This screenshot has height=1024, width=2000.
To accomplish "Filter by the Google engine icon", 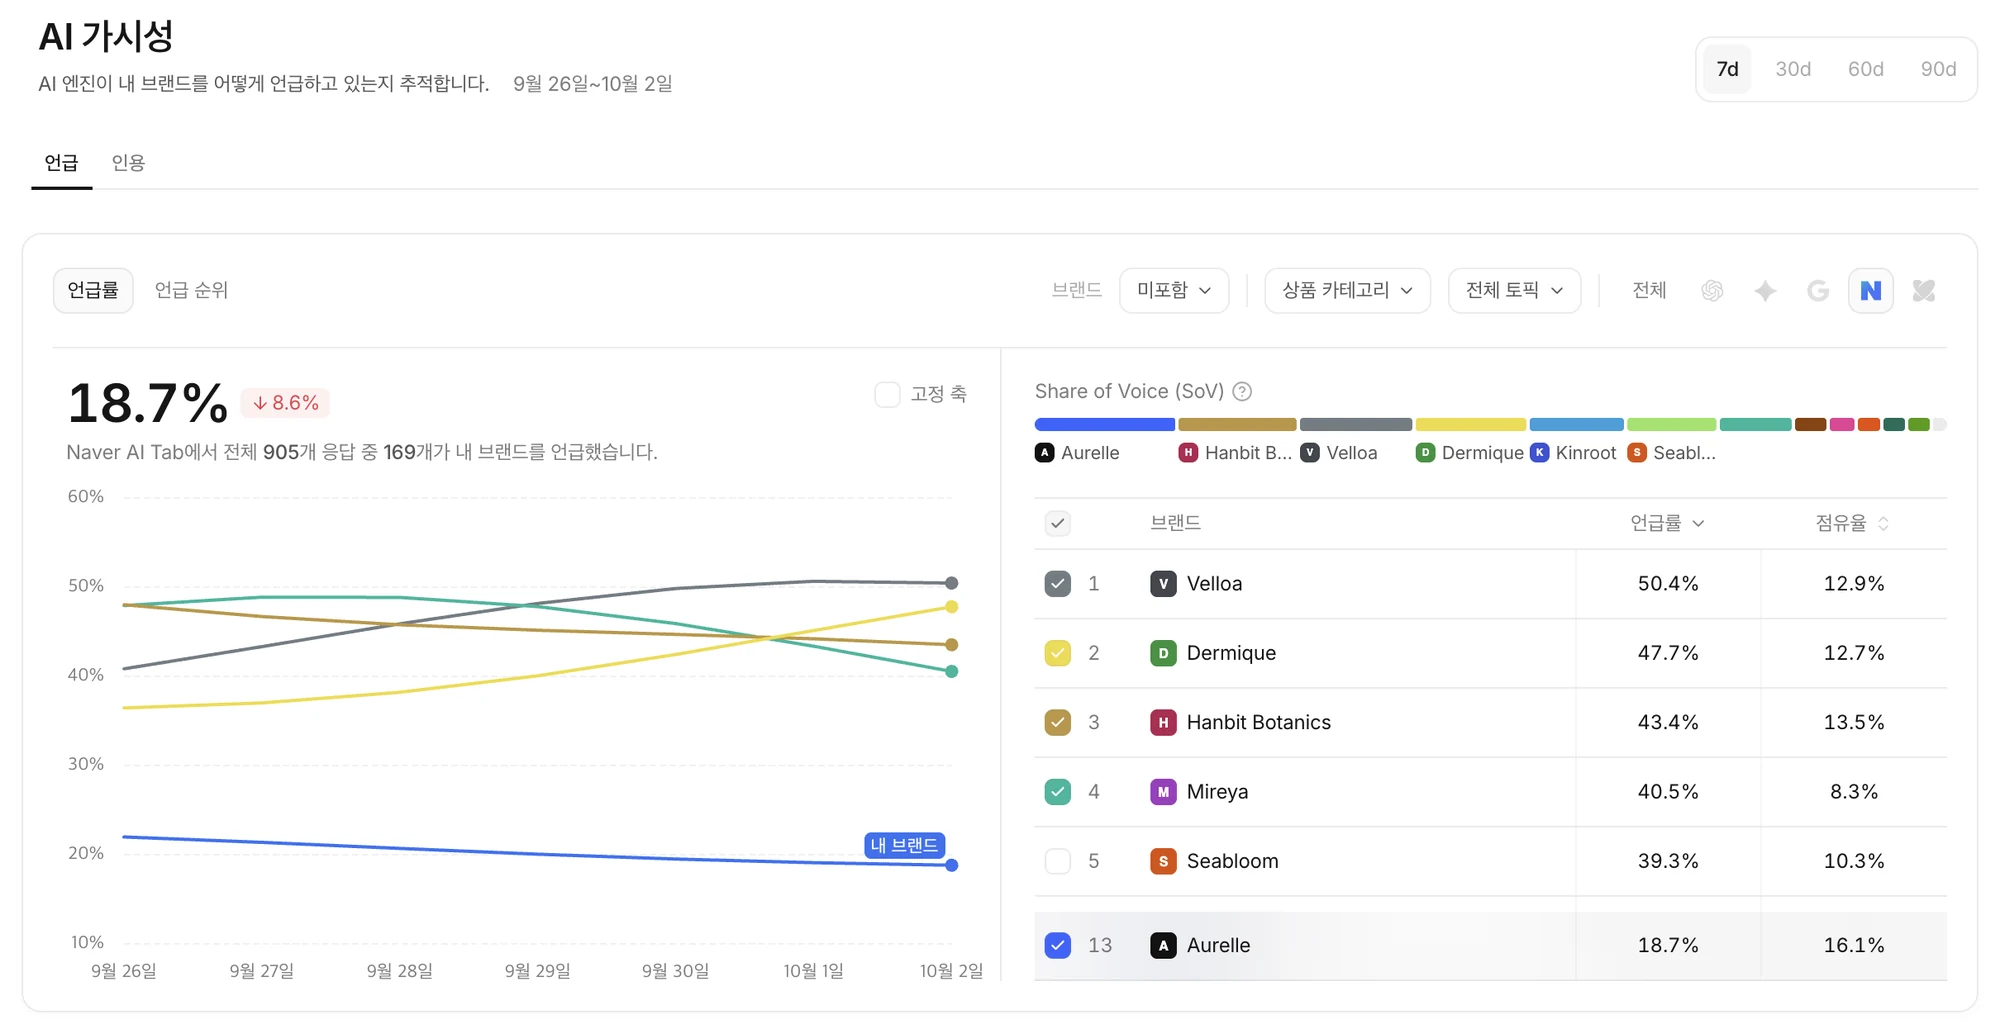I will click(x=1818, y=291).
